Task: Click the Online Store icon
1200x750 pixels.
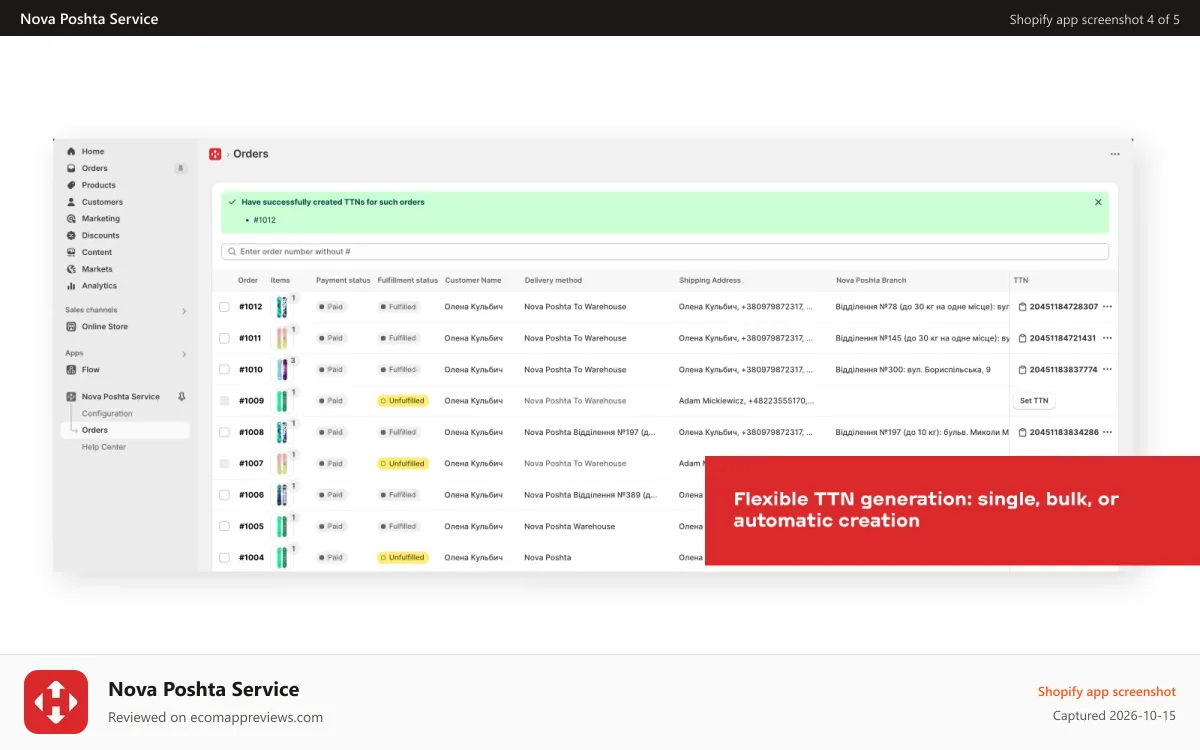Action: point(71,327)
